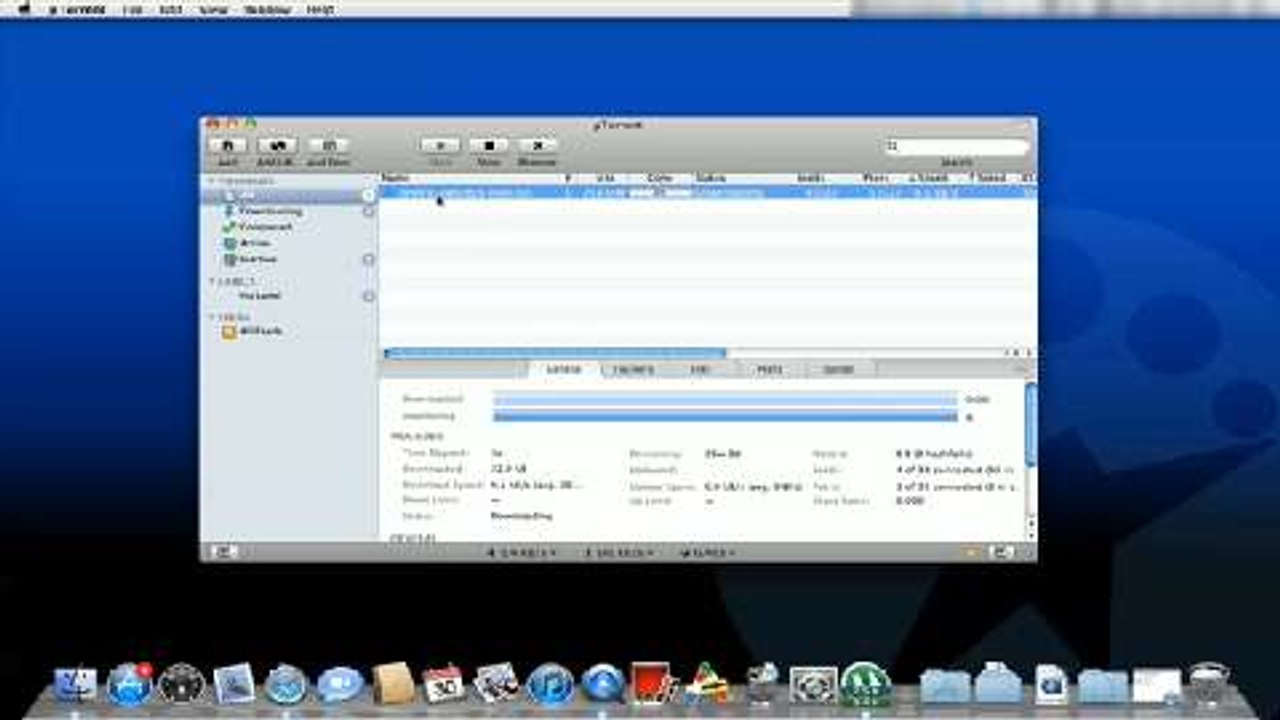Switch to the Trackers tab

633,369
